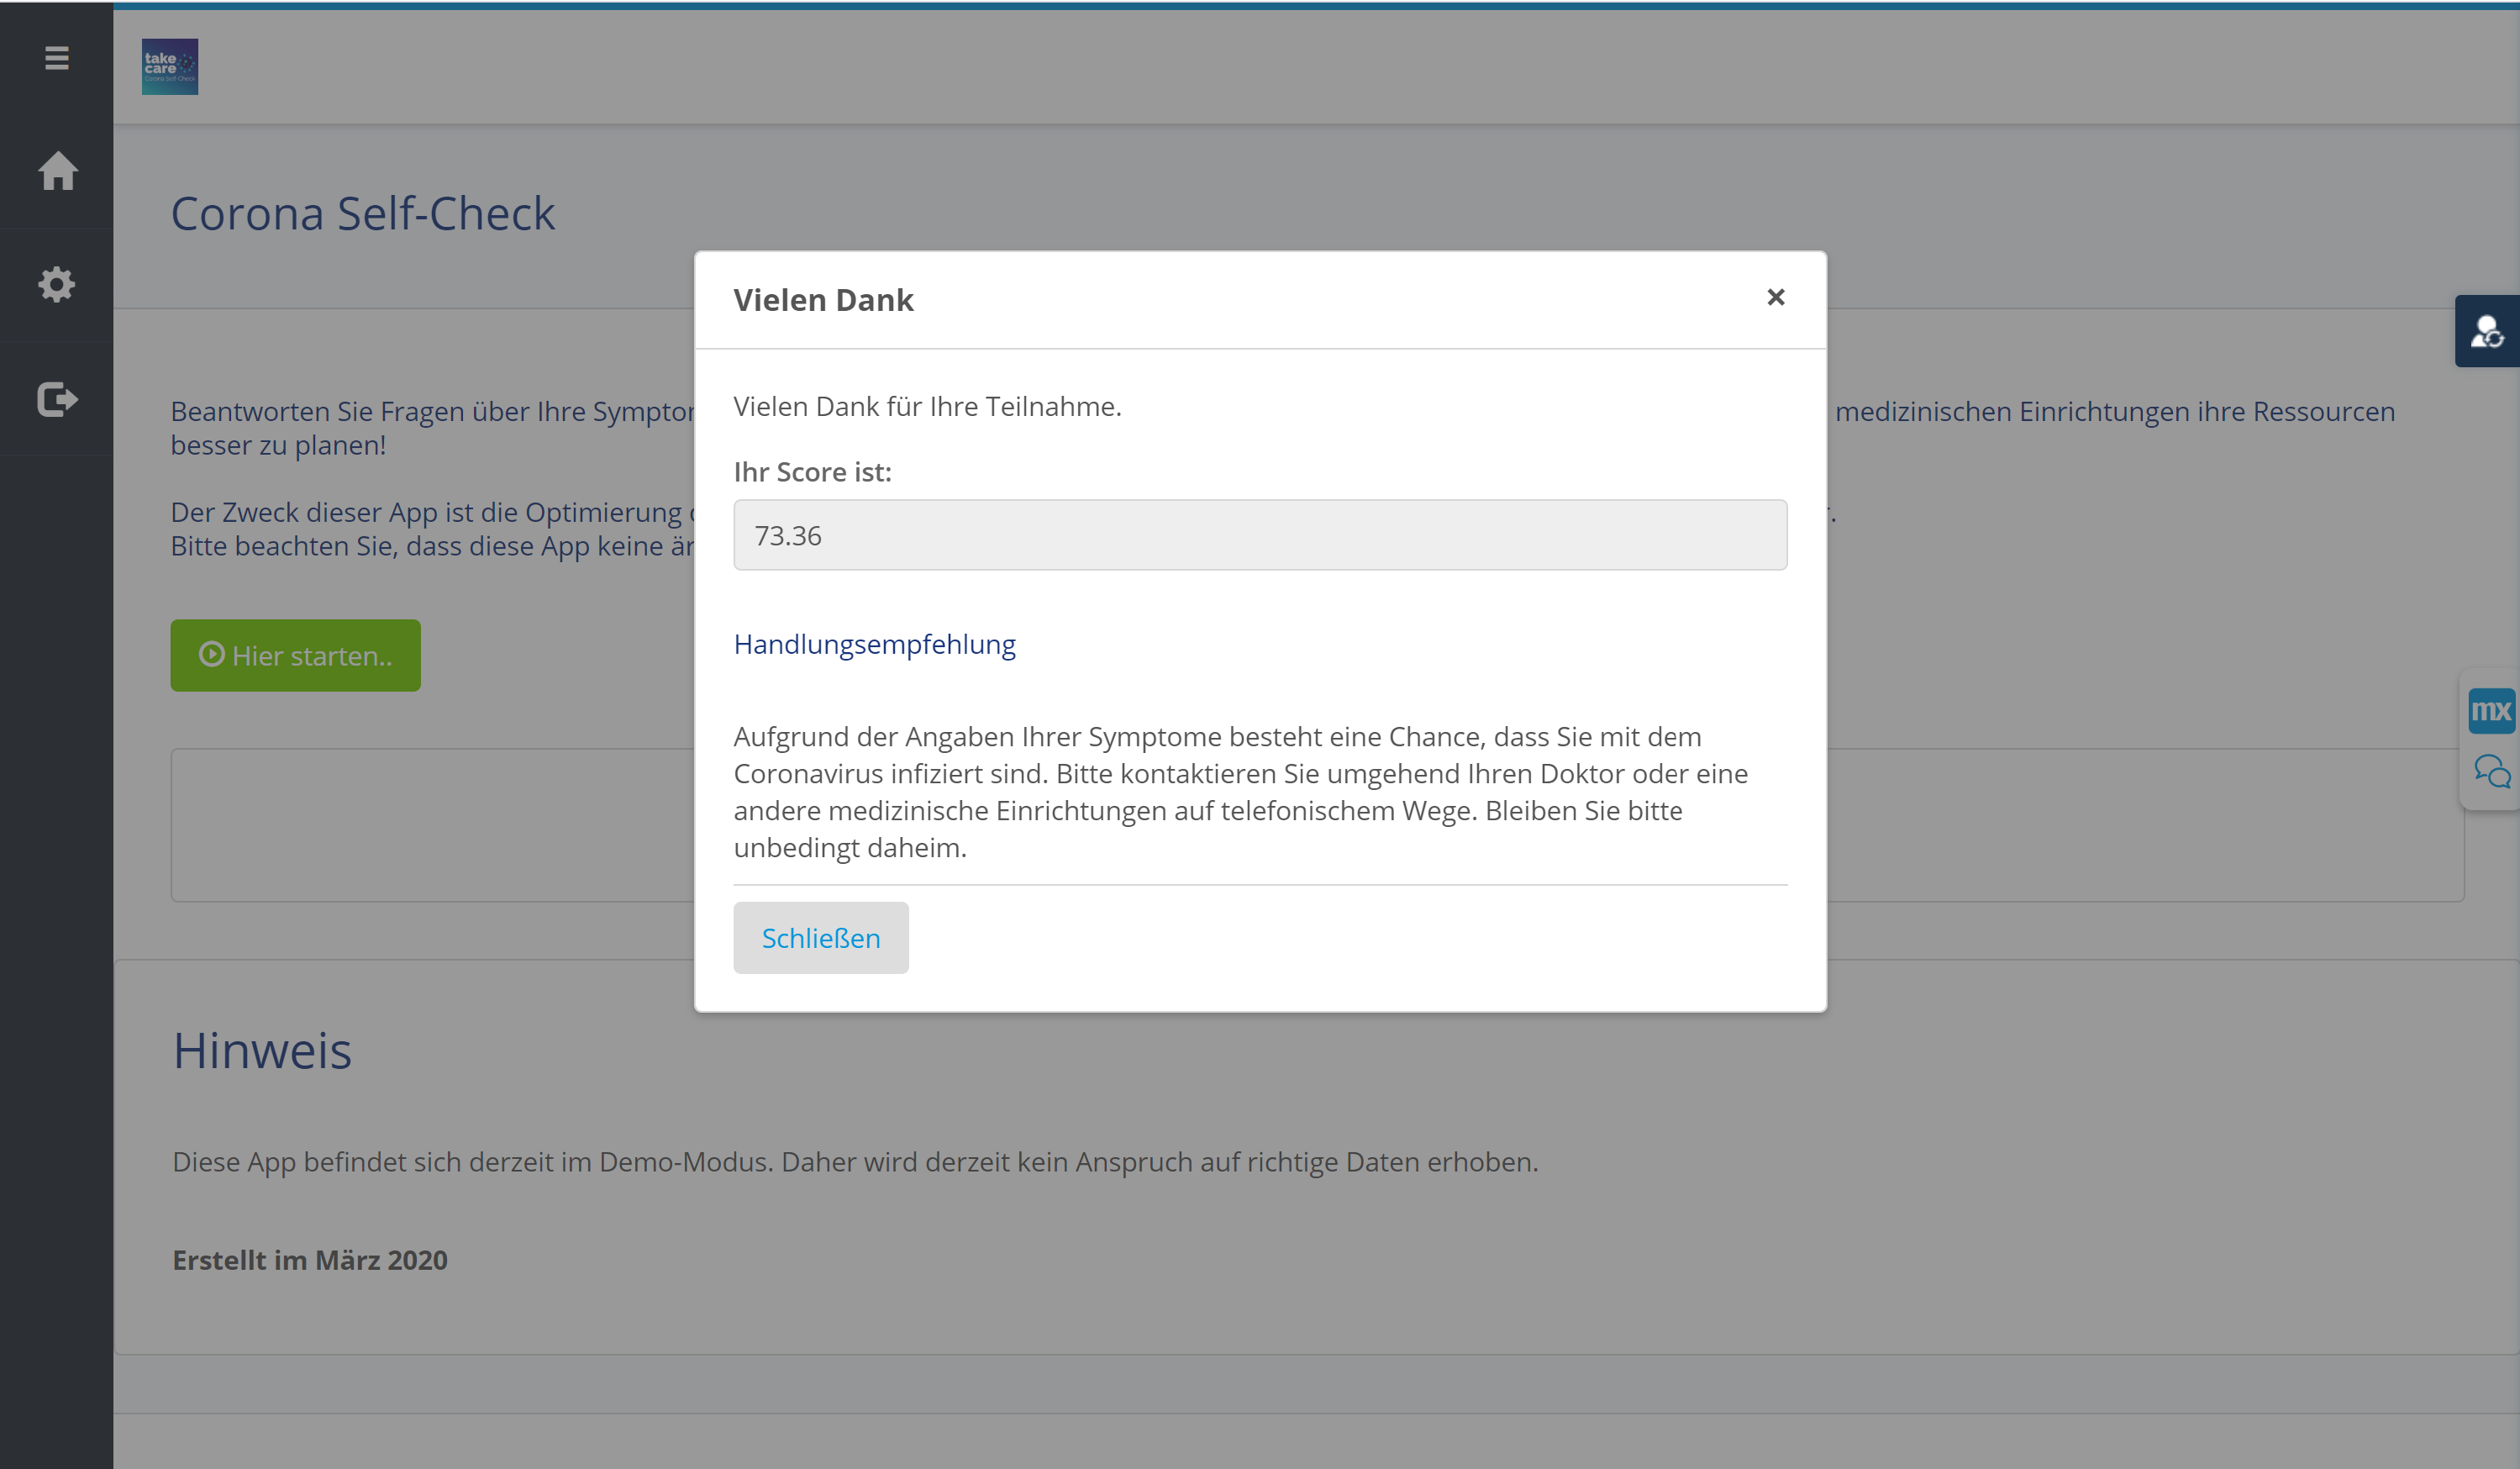Click the Hier starten.. button

coord(295,655)
